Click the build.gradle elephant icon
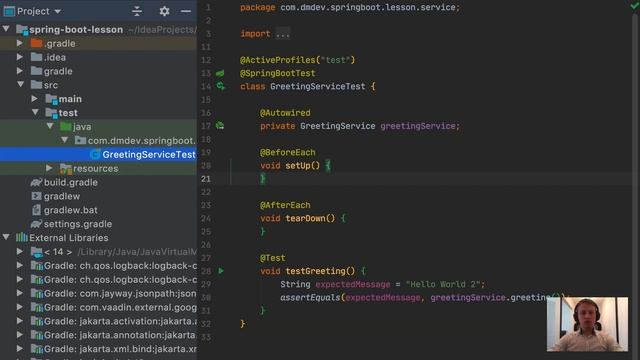640x360 pixels. (x=36, y=182)
